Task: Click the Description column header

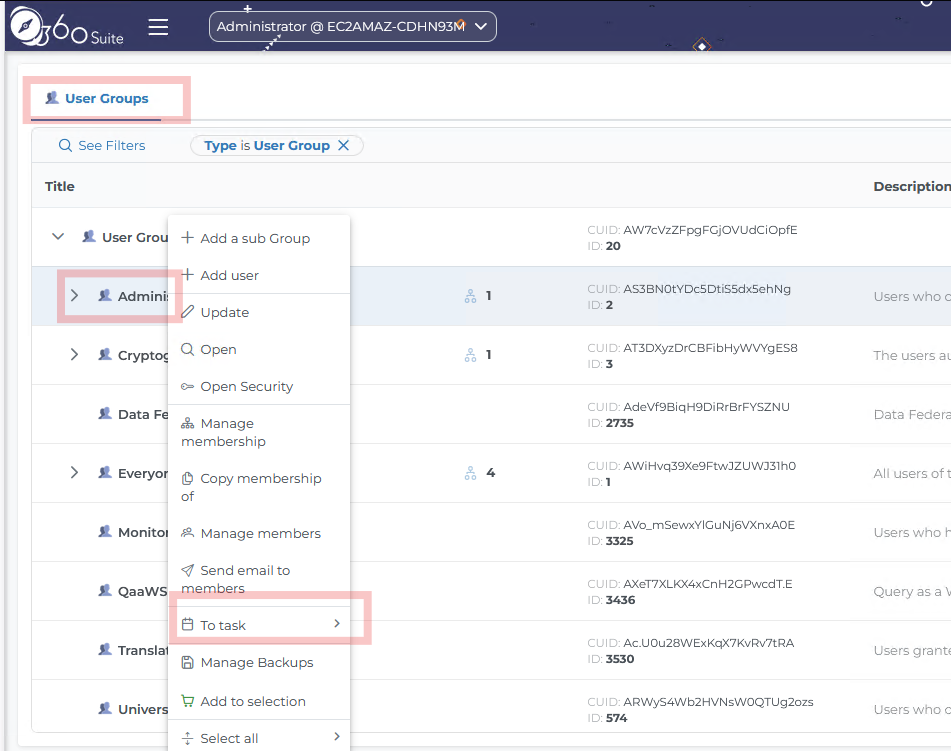Action: tap(912, 186)
